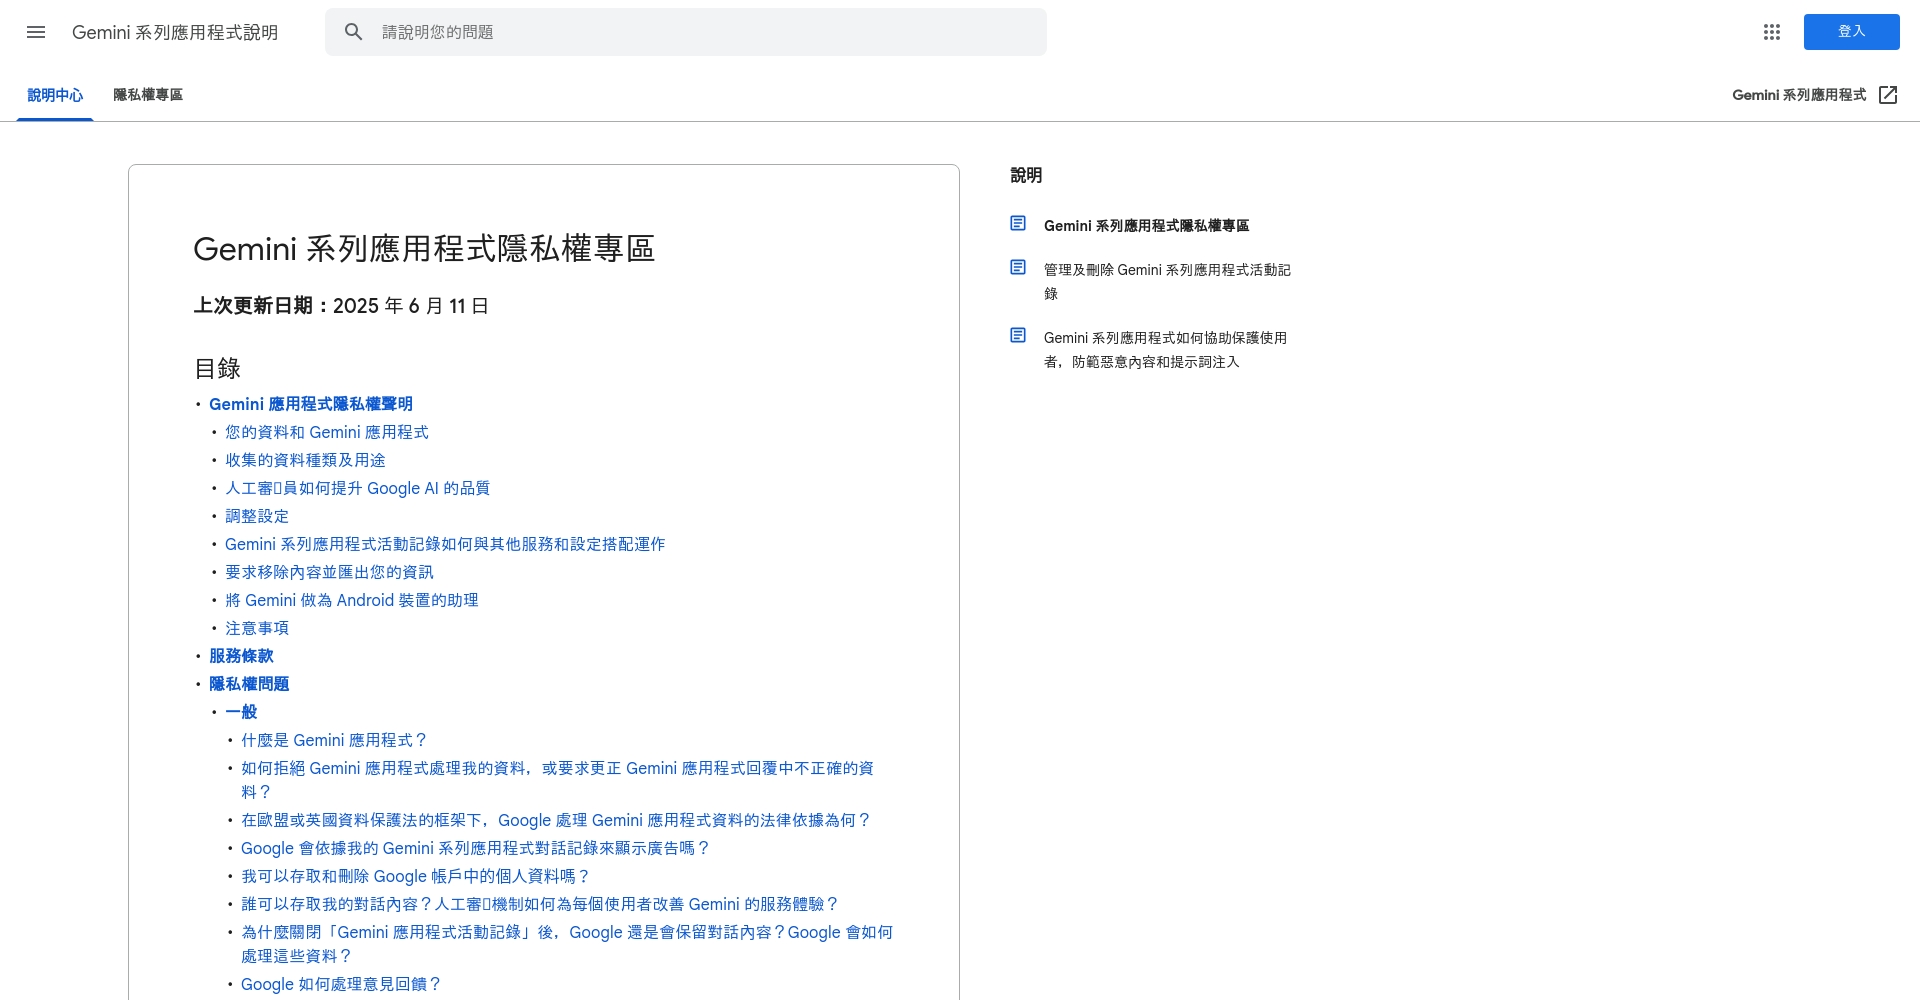Click the 目錄 heading
Image resolution: width=1920 pixels, height=1000 pixels.
coord(217,369)
